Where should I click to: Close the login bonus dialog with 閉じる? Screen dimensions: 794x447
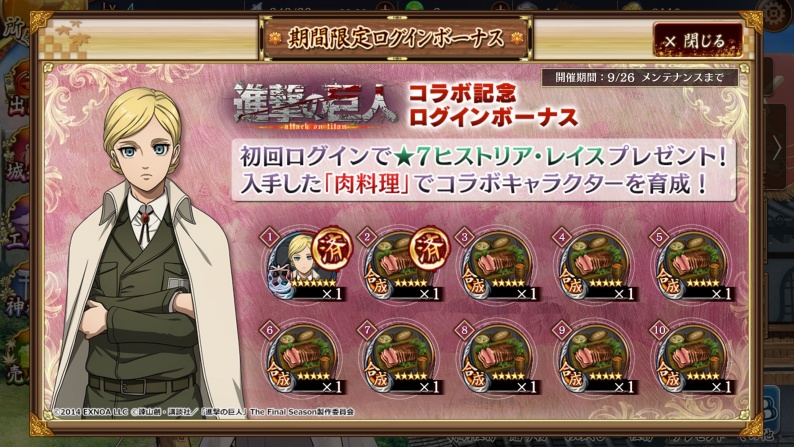point(698,40)
